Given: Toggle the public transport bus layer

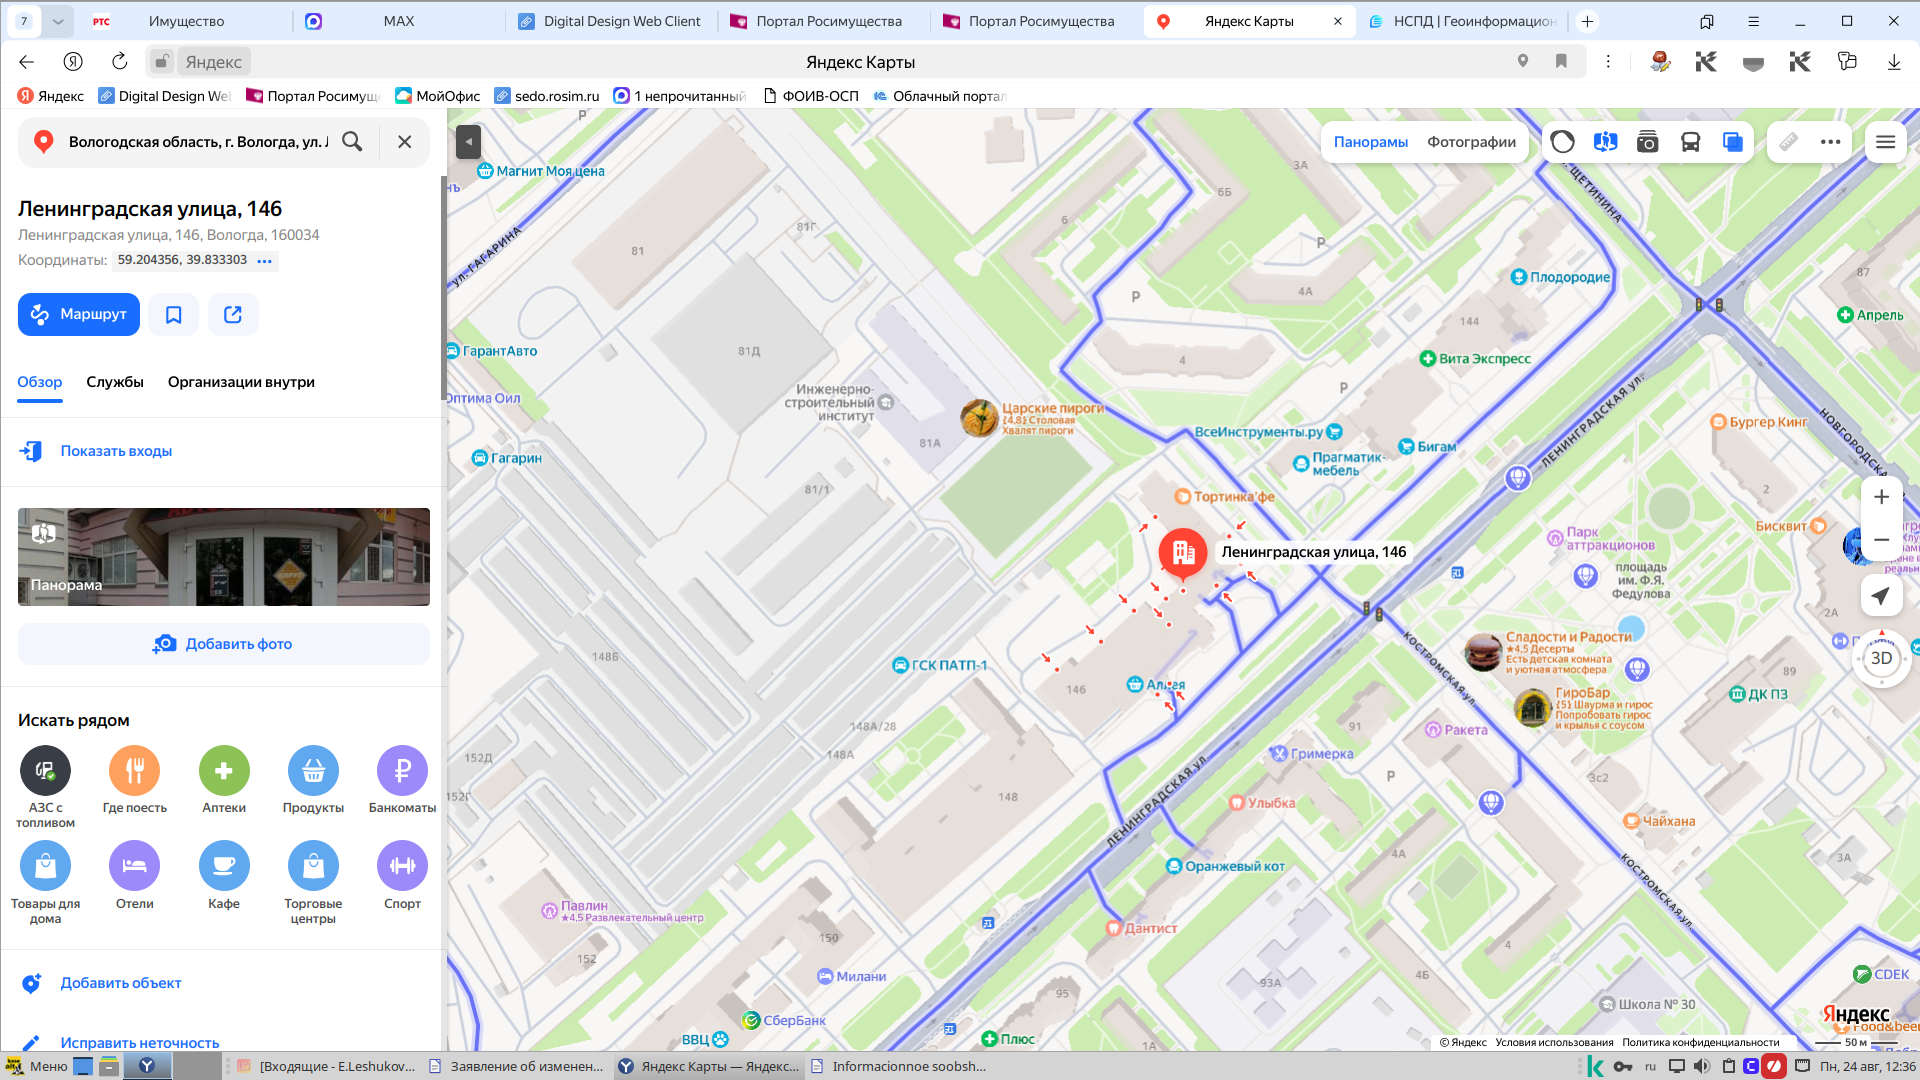Looking at the screenshot, I should (x=1690, y=142).
